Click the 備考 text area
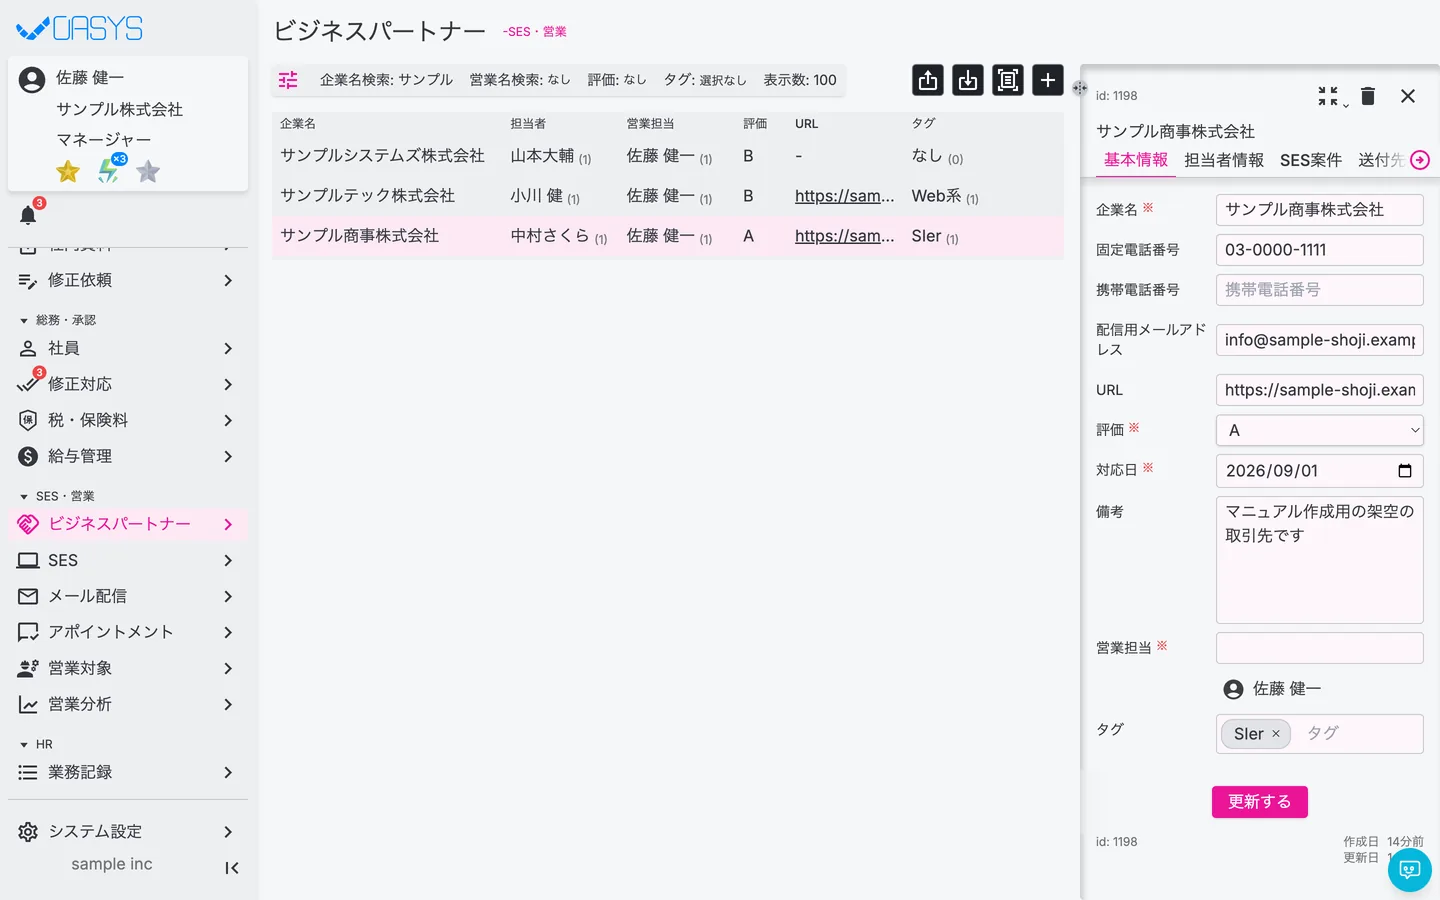The width and height of the screenshot is (1440, 900). pos(1320,560)
